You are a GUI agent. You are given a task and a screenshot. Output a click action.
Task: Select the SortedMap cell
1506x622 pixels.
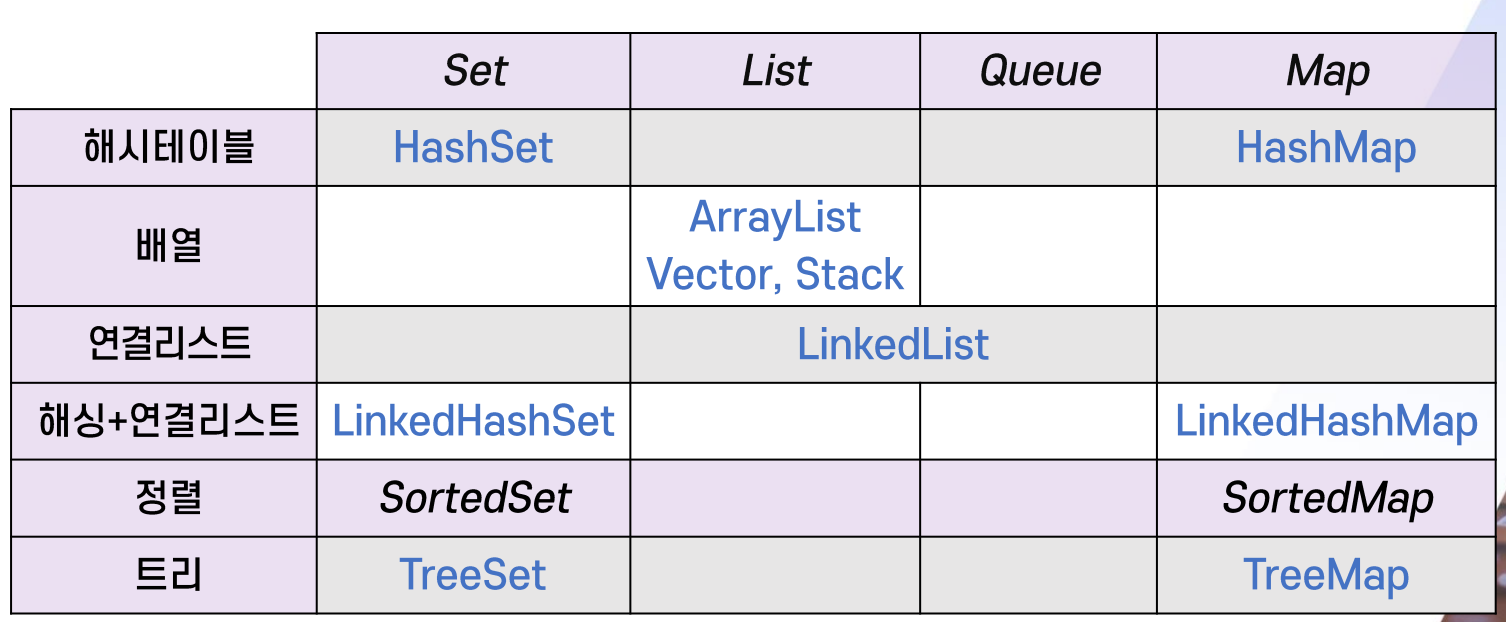(1328, 498)
